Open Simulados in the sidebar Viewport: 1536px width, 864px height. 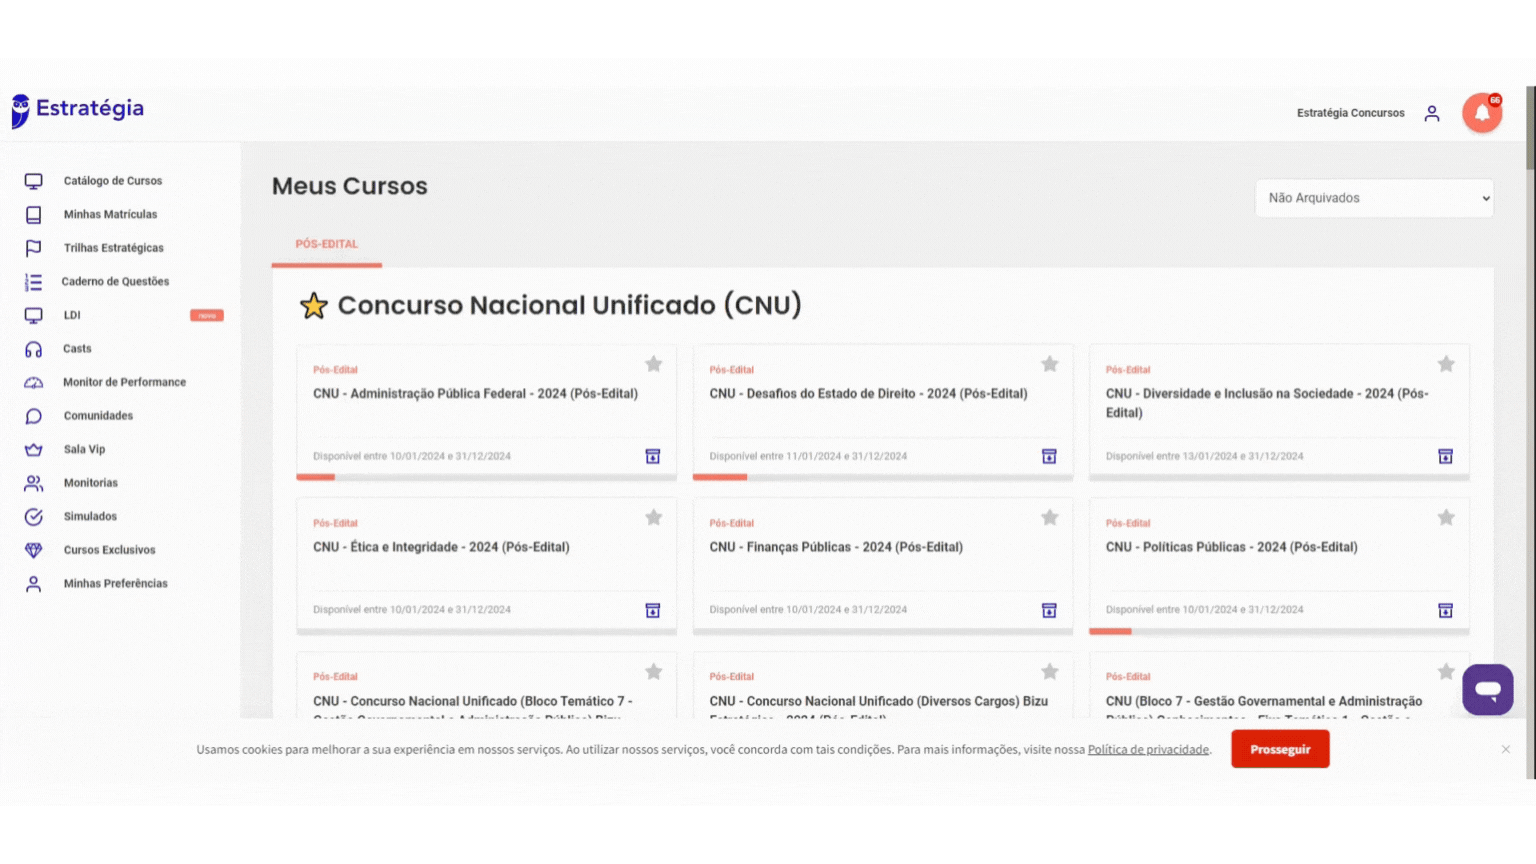point(90,517)
